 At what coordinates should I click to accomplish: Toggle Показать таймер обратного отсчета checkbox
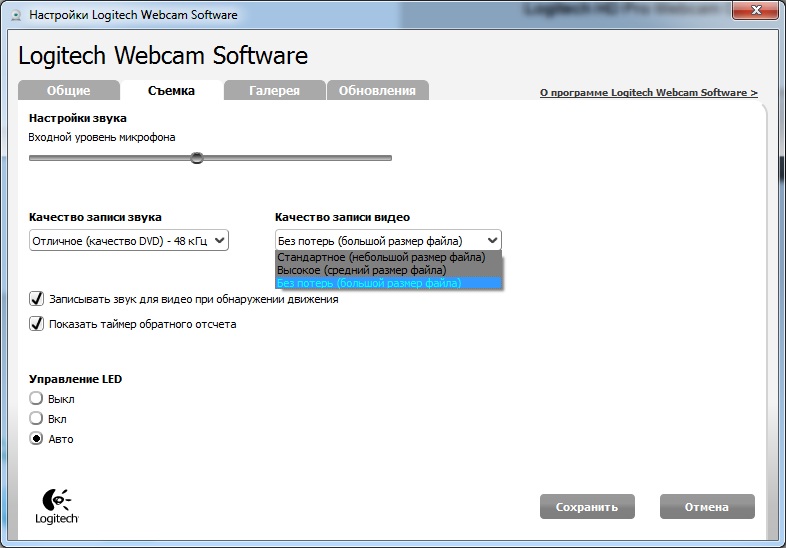pos(37,324)
